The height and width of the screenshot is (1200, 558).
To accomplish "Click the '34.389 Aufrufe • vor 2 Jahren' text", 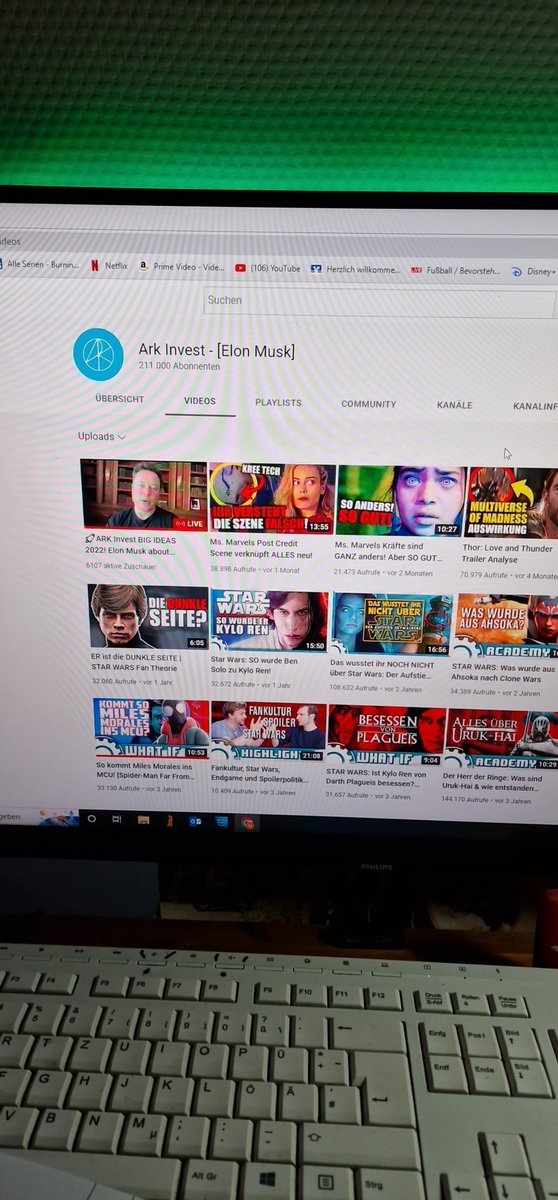I will (x=495, y=692).
